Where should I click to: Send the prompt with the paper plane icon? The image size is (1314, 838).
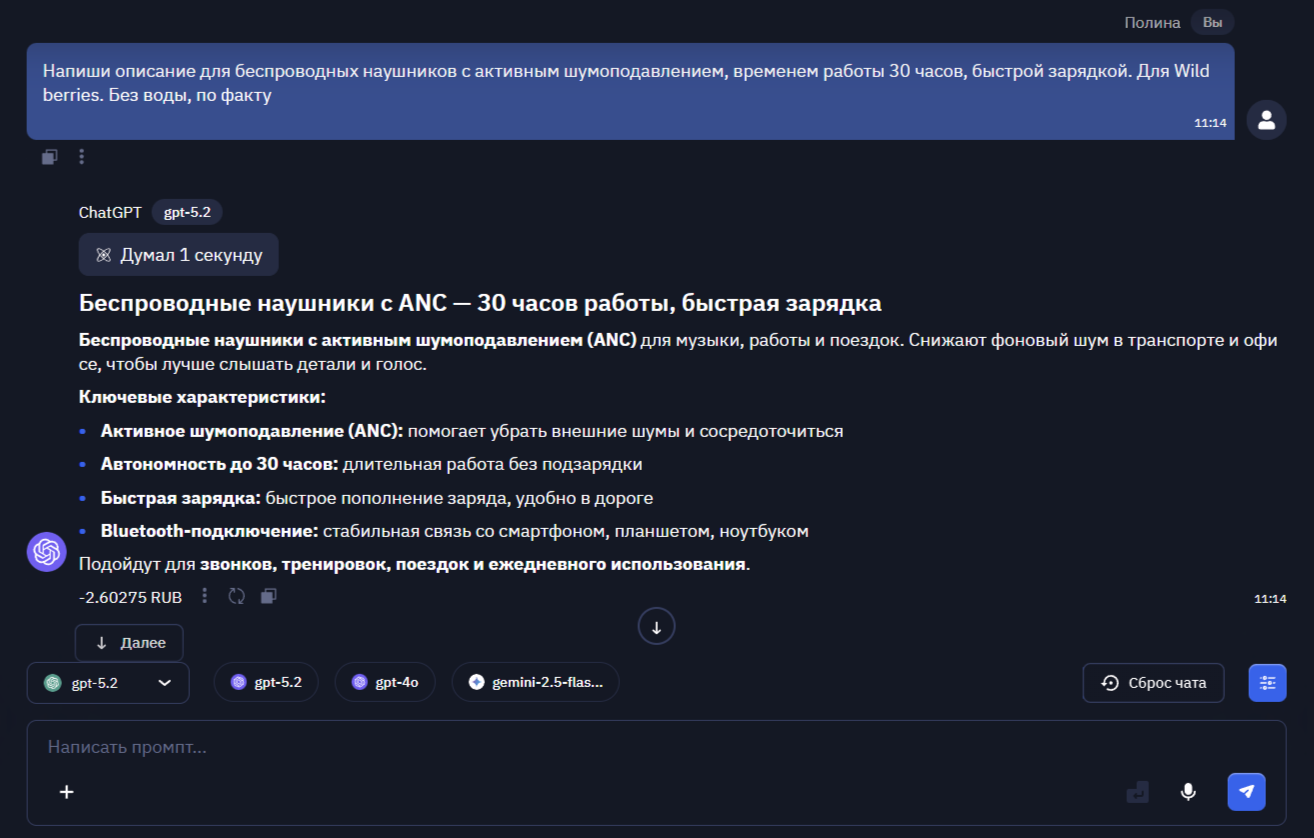pos(1246,791)
